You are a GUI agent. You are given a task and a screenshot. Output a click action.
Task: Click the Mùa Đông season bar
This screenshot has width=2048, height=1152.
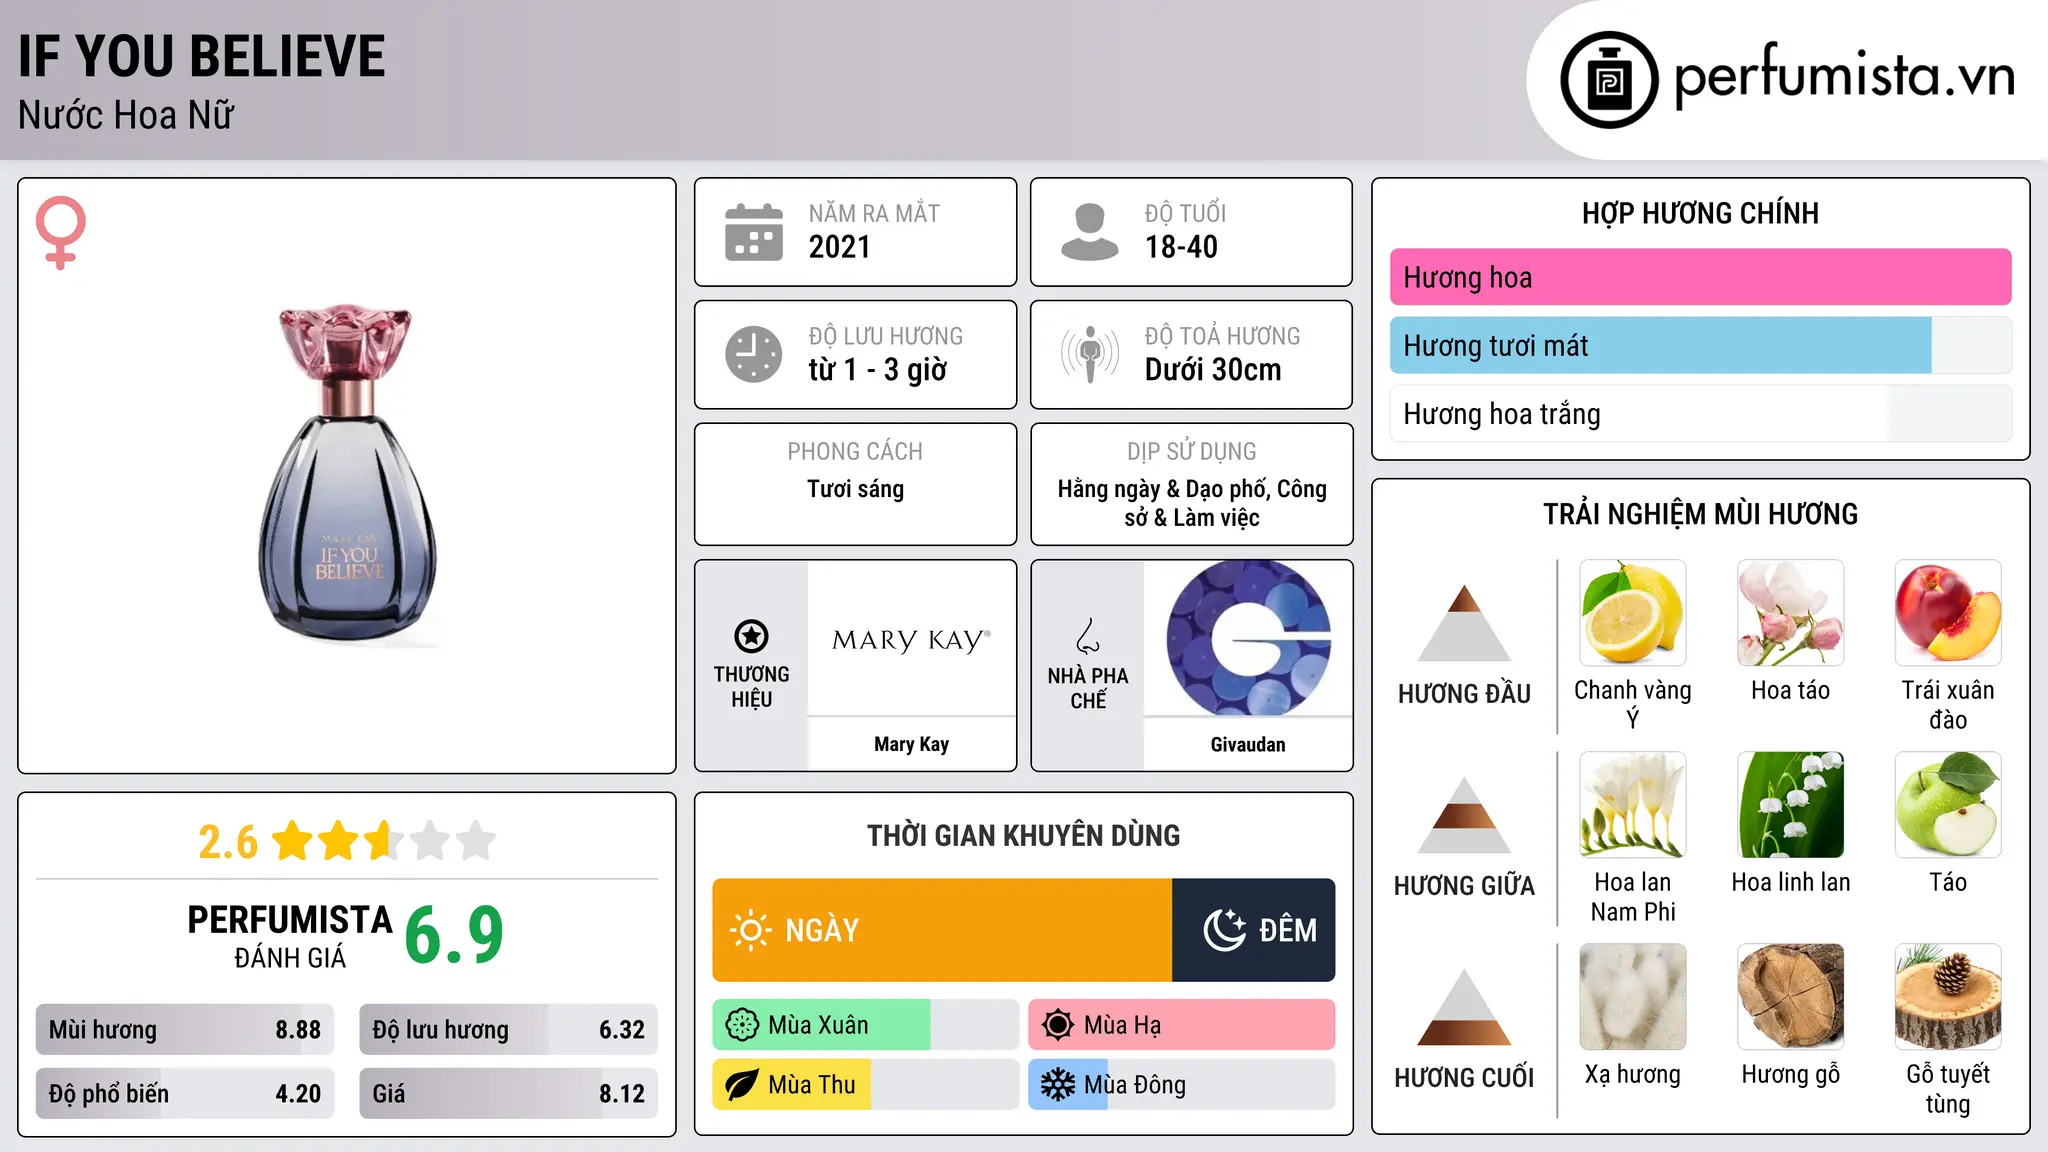tap(1181, 1085)
